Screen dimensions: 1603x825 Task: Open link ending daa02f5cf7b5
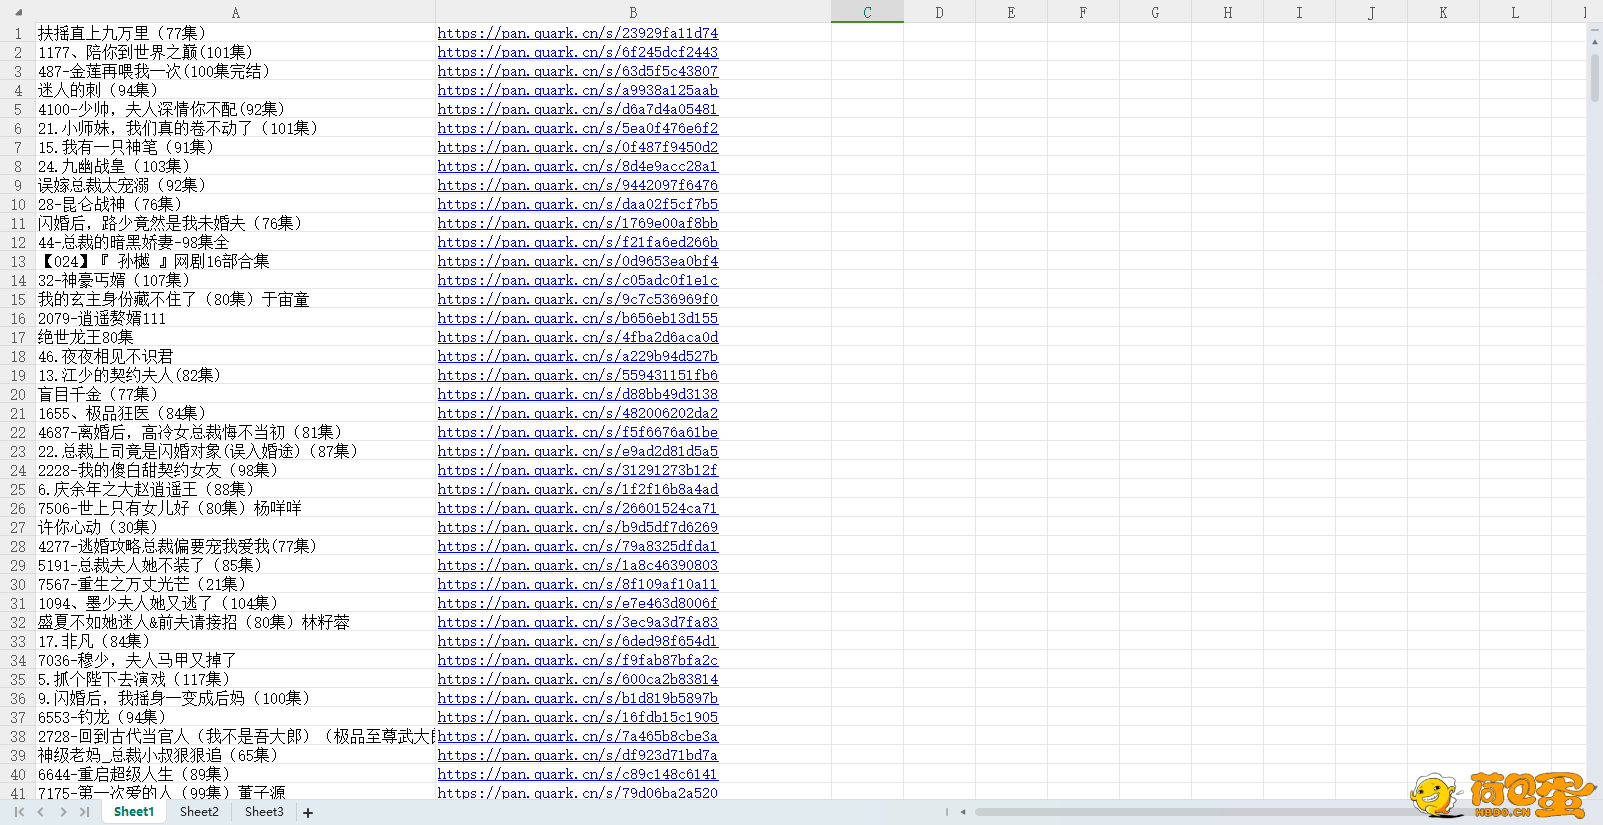[x=578, y=204]
